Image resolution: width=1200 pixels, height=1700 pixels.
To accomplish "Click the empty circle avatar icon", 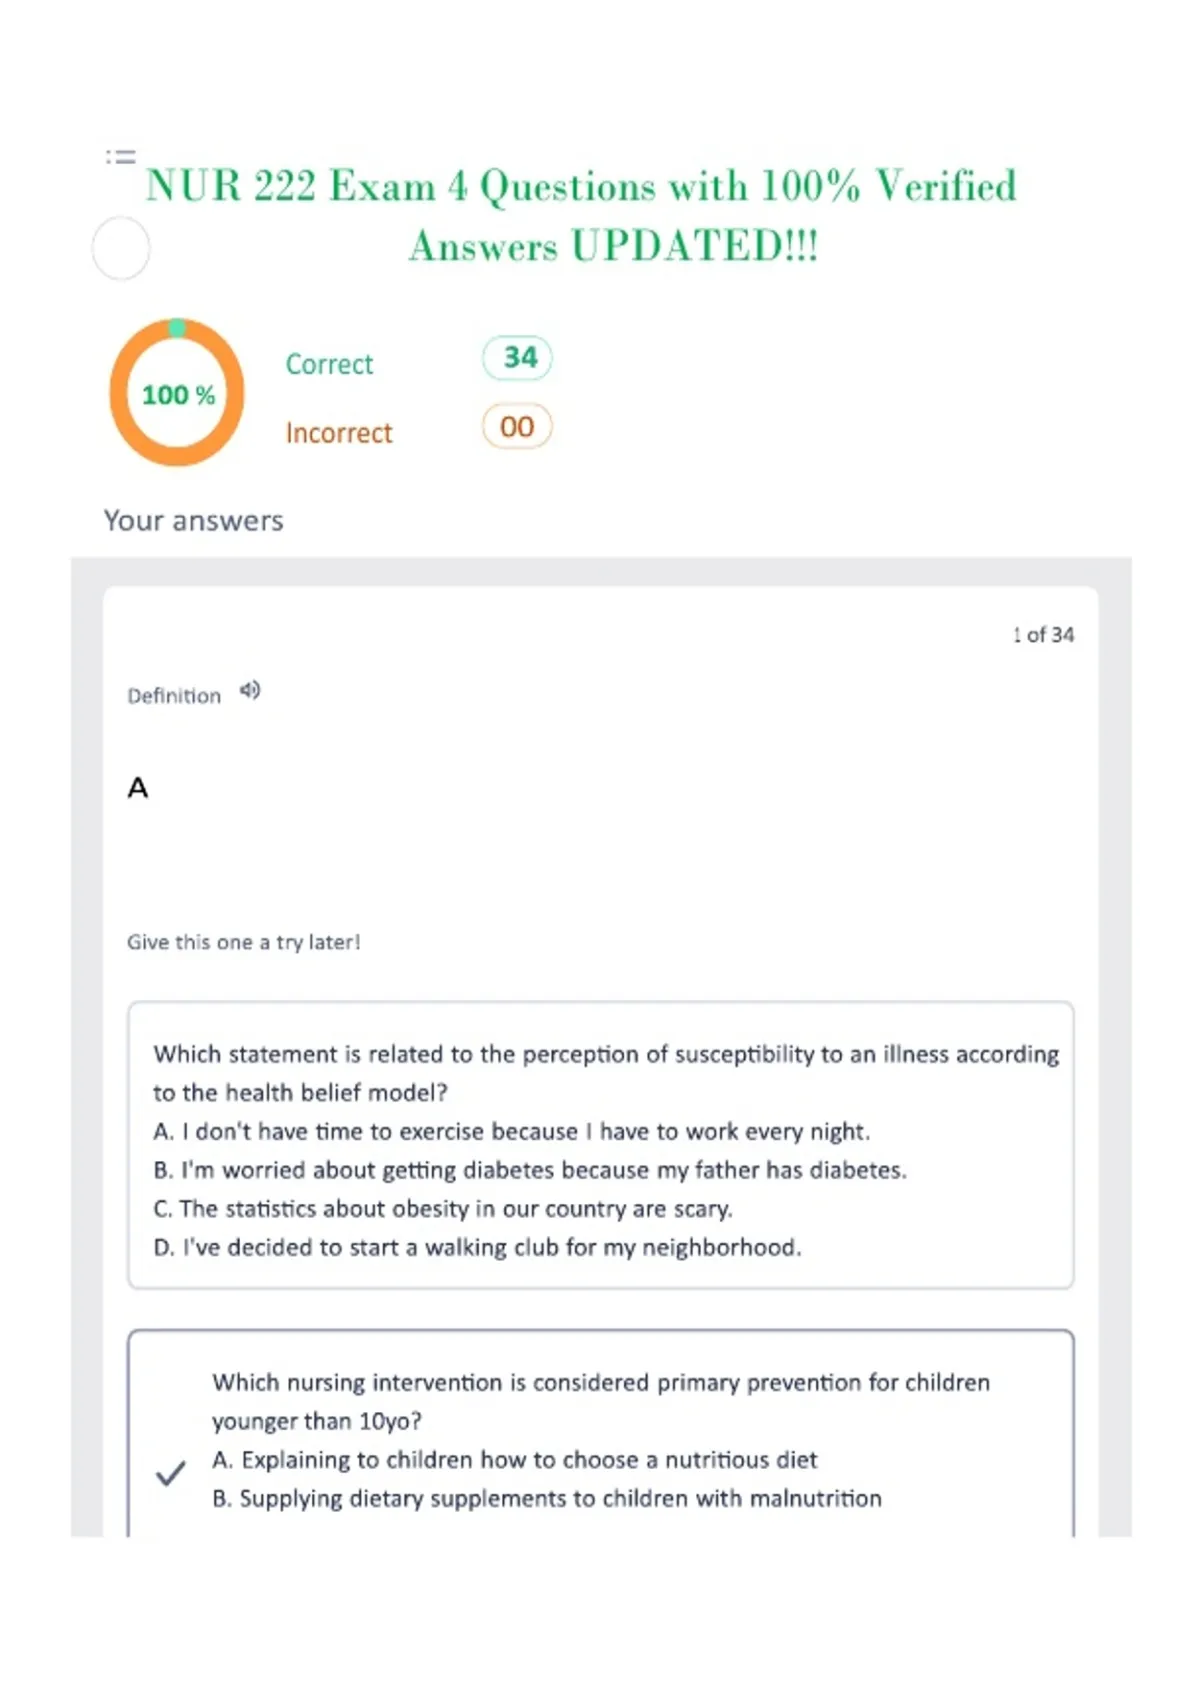I will (x=121, y=248).
